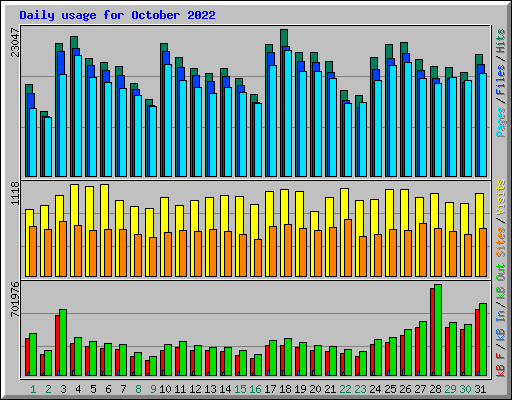Click day label 1 on the x-axis
The image size is (512, 400).
coord(33,389)
